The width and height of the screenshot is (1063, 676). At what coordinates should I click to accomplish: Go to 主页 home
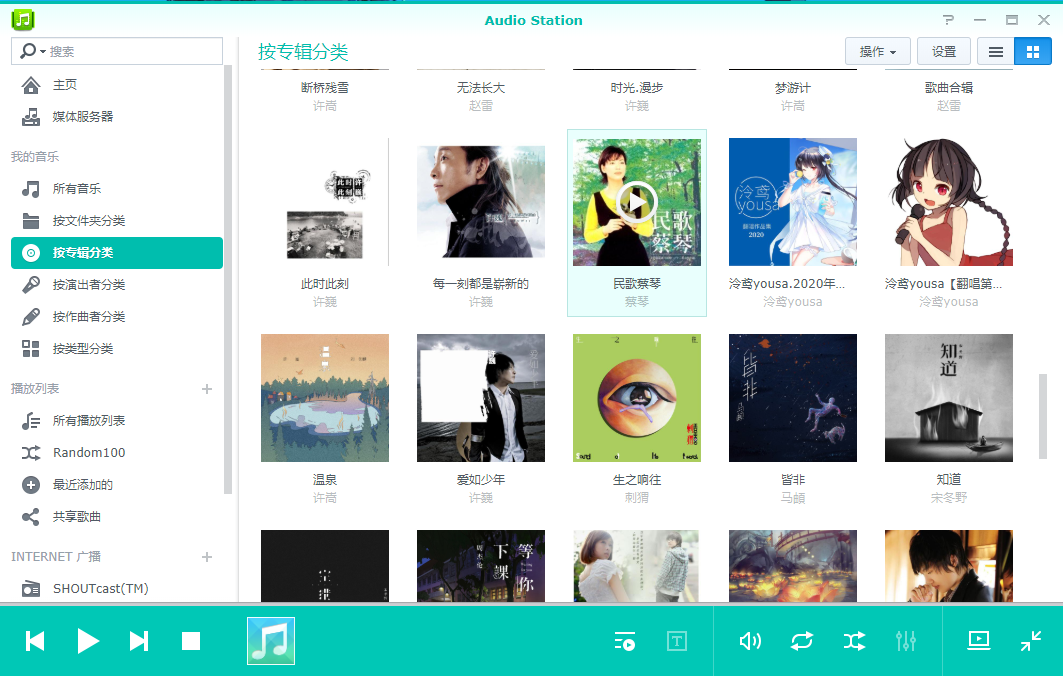pos(117,85)
